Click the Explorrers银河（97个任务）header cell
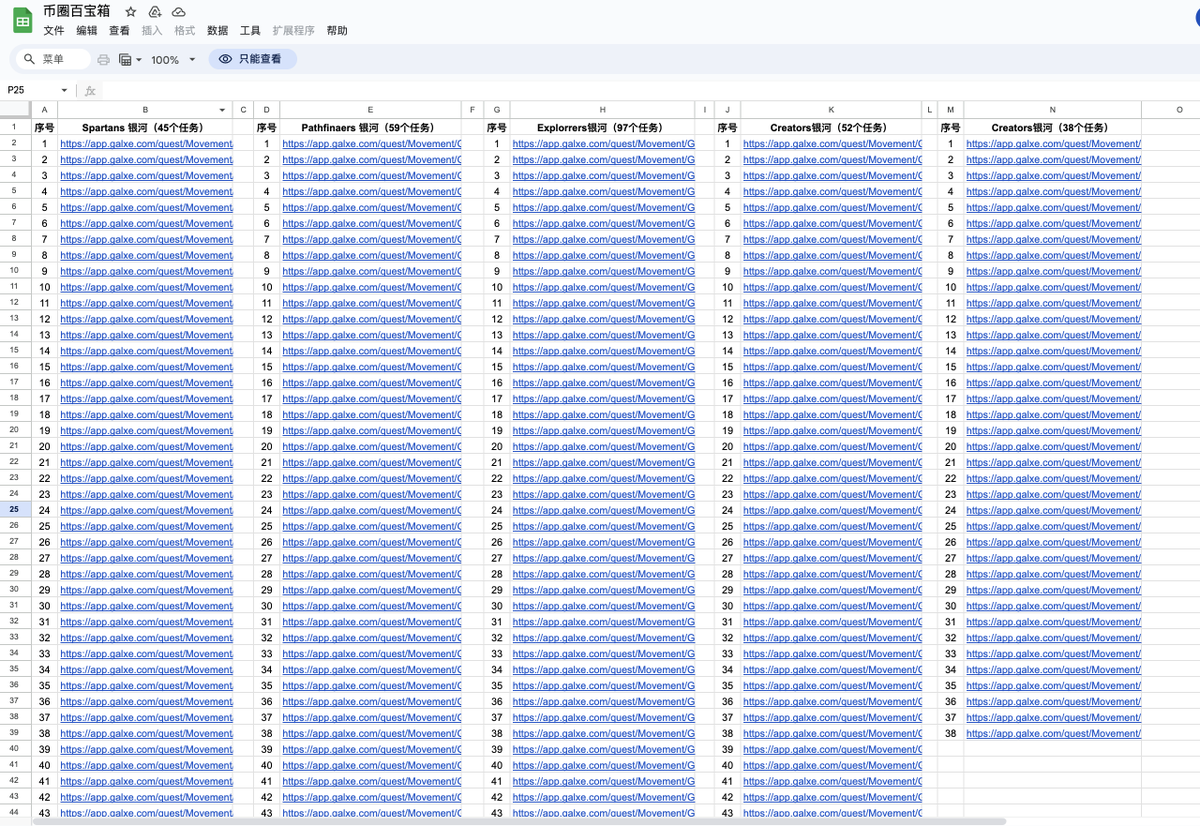Screen dimensions: 1200x826 602,127
